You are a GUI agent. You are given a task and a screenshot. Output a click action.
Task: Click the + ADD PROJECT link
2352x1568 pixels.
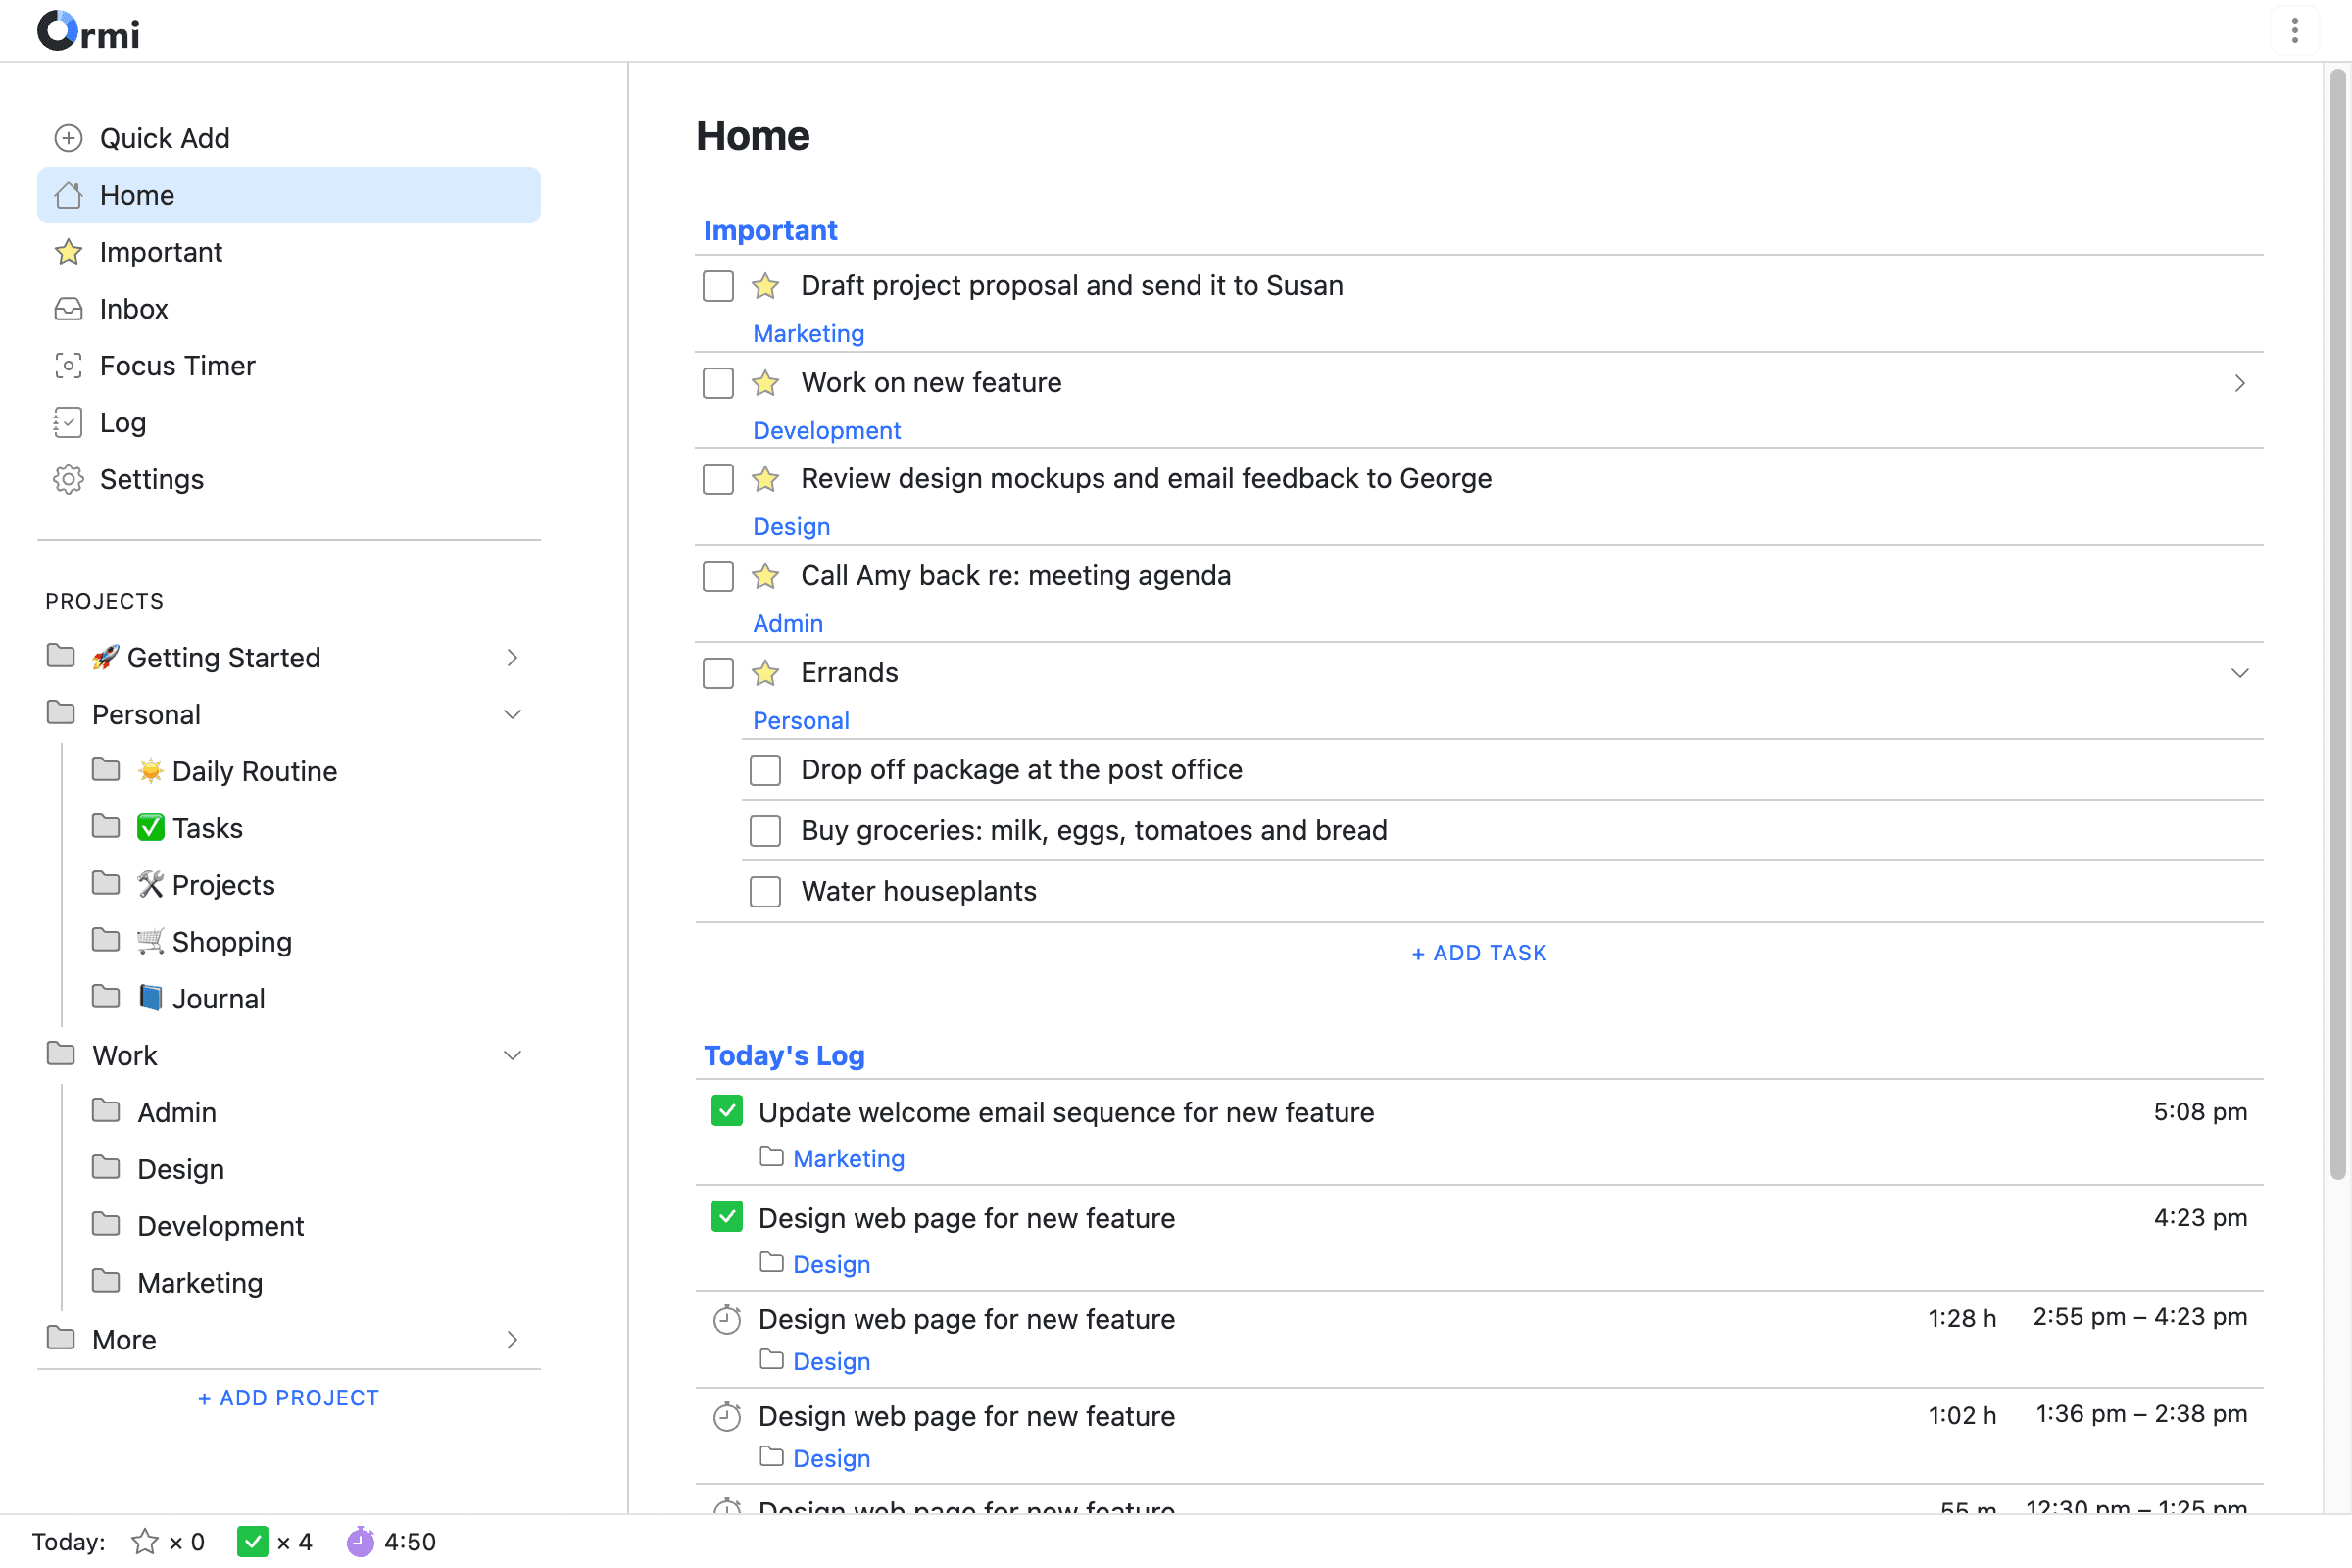pyautogui.click(x=288, y=1397)
